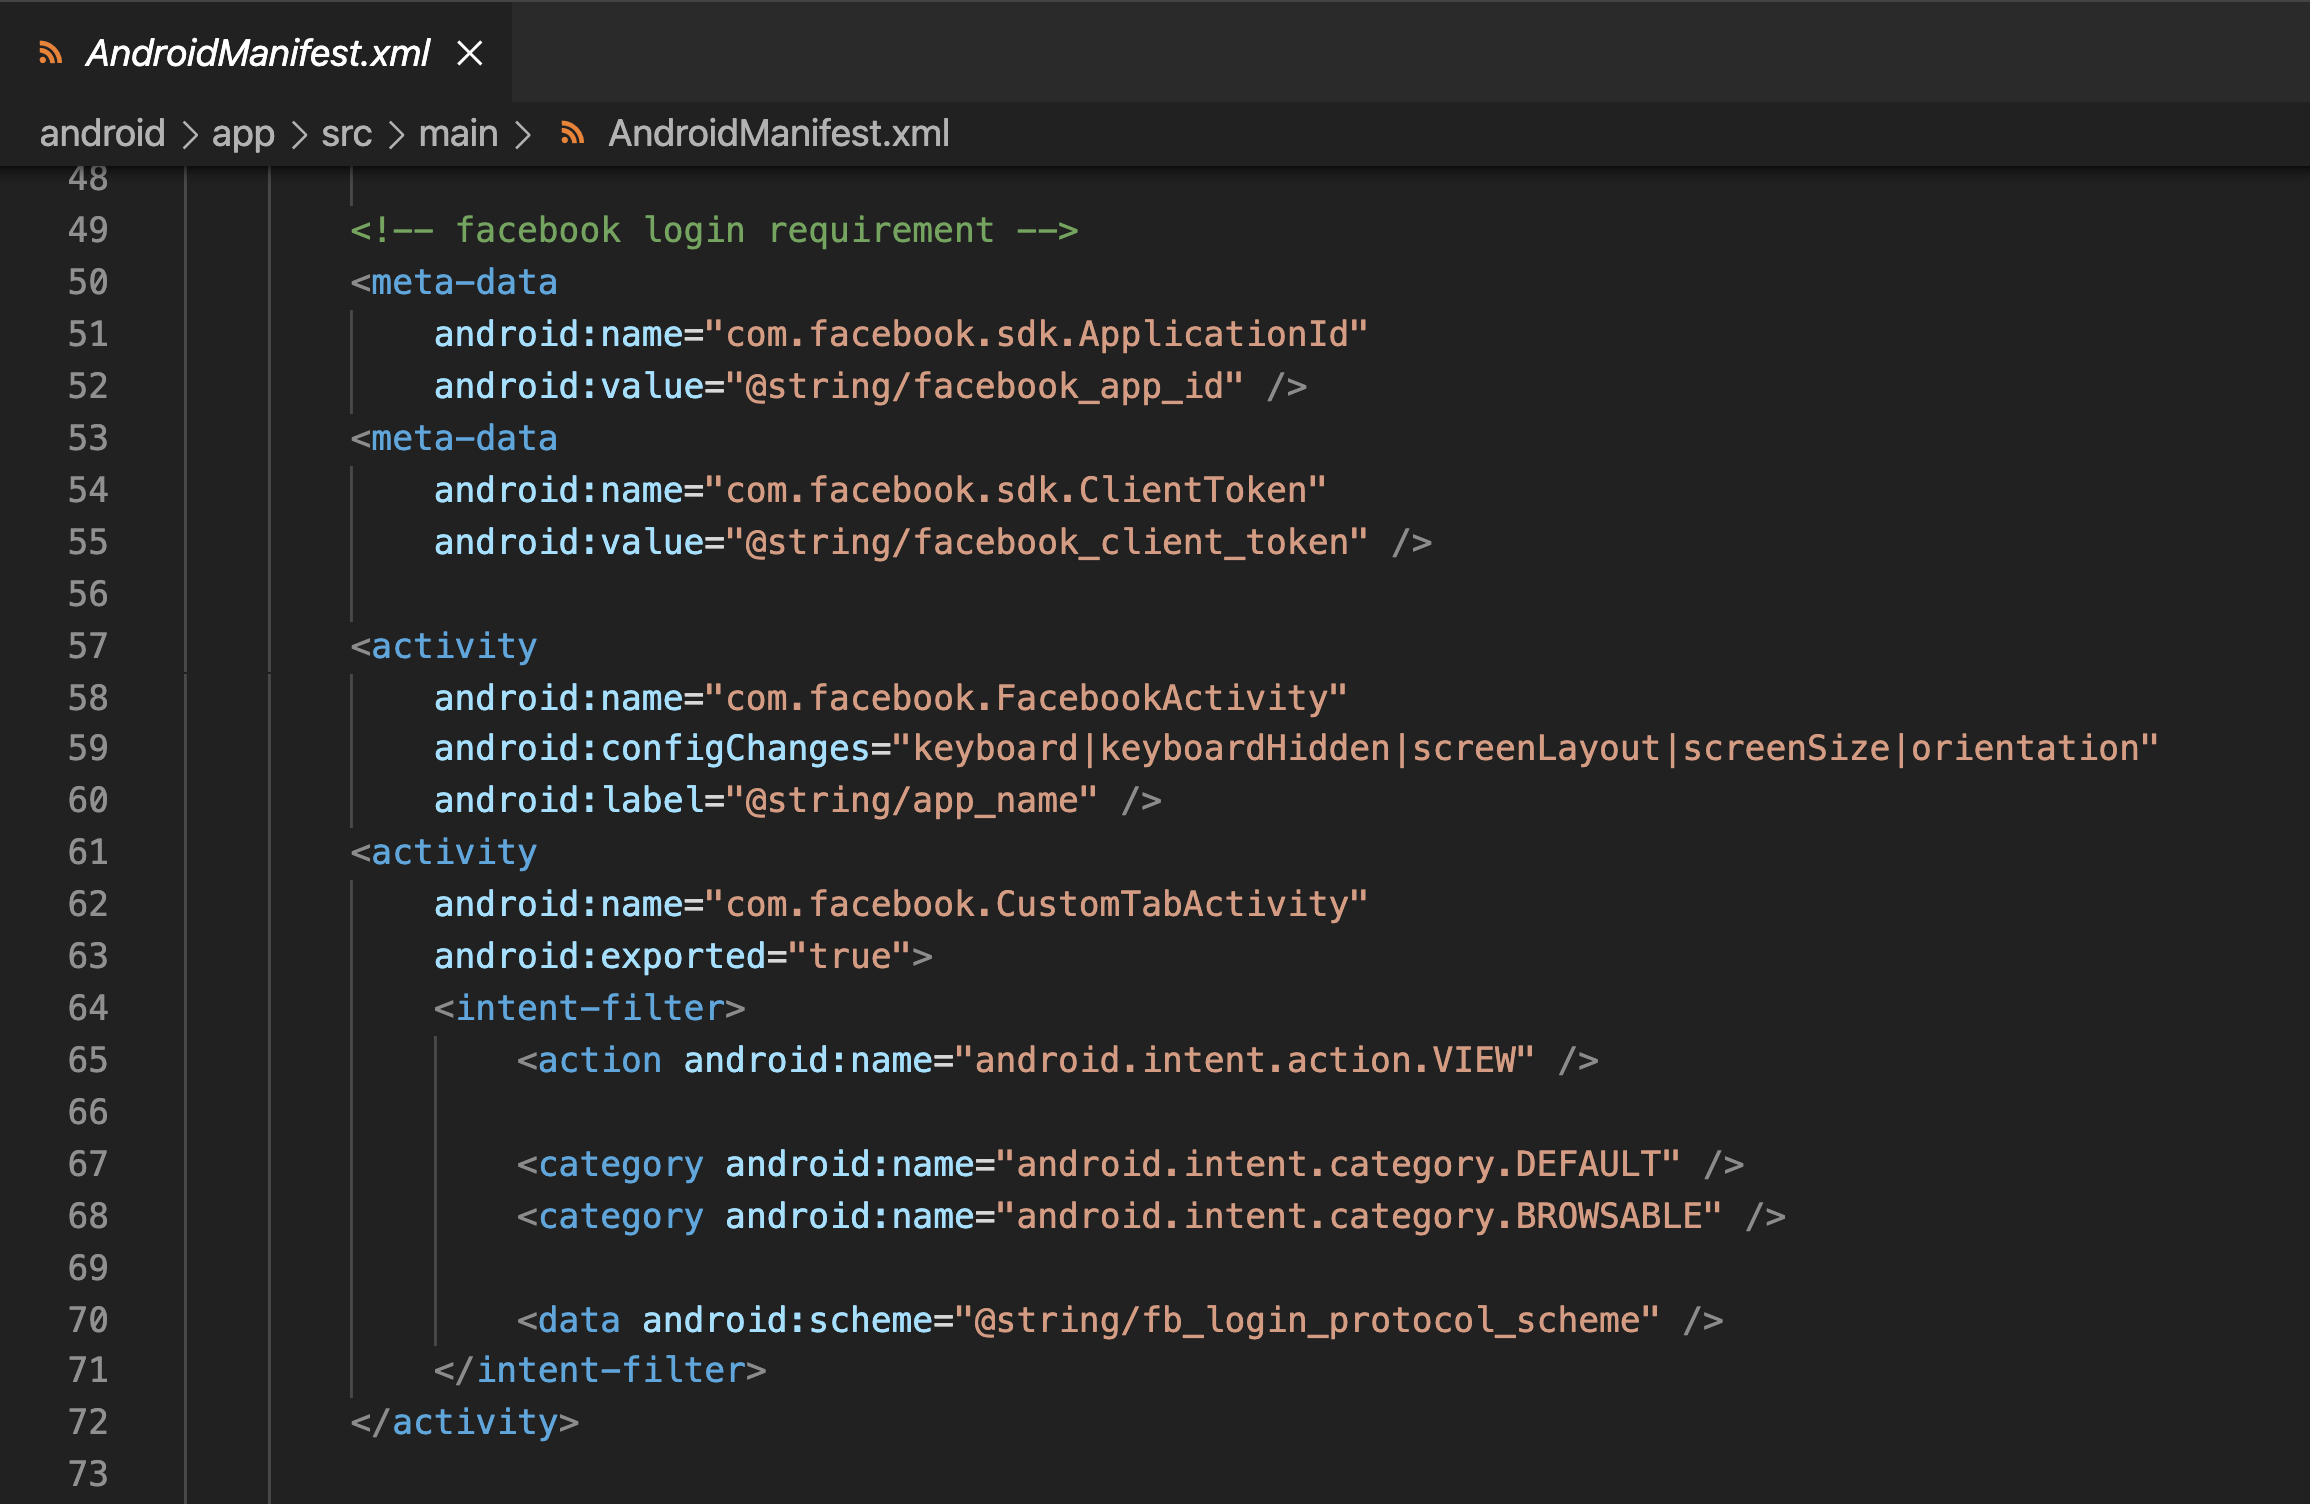Click AndroidManifest.xml in breadcrumb path
2310x1504 pixels.
point(778,133)
